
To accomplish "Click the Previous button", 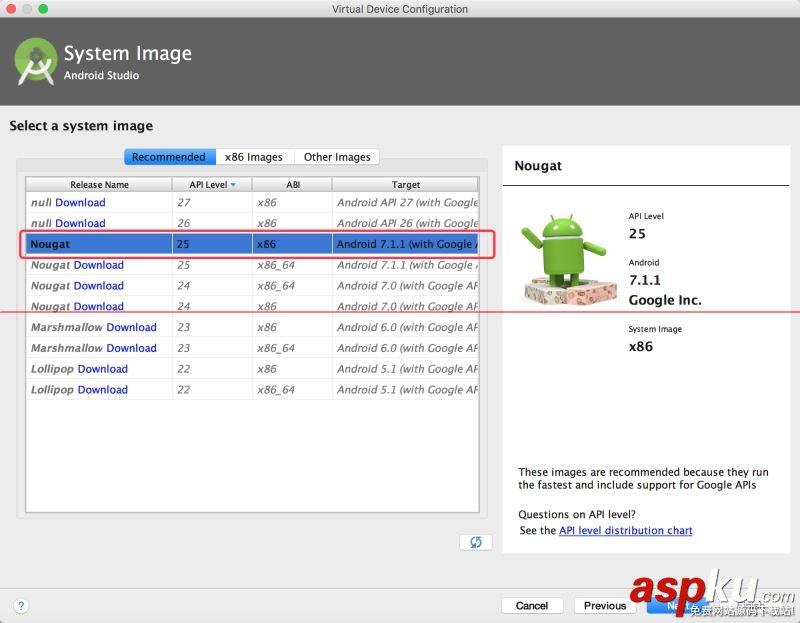I will 604,605.
